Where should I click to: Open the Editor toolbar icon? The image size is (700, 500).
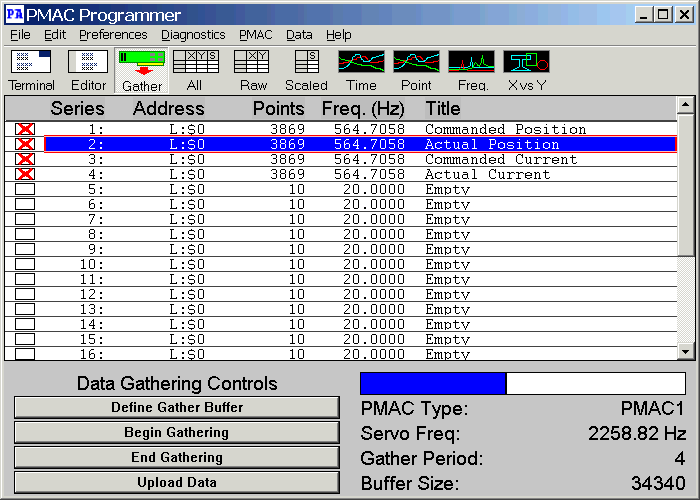click(87, 69)
